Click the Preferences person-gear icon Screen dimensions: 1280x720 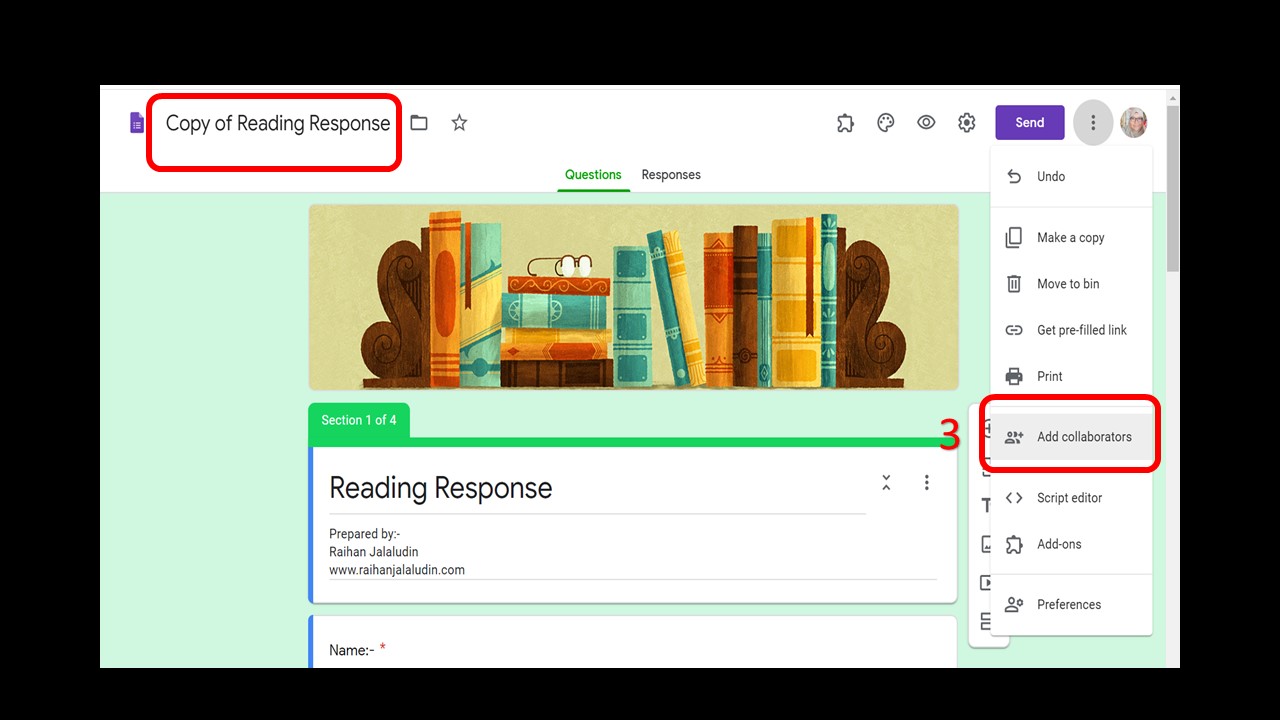1014,605
